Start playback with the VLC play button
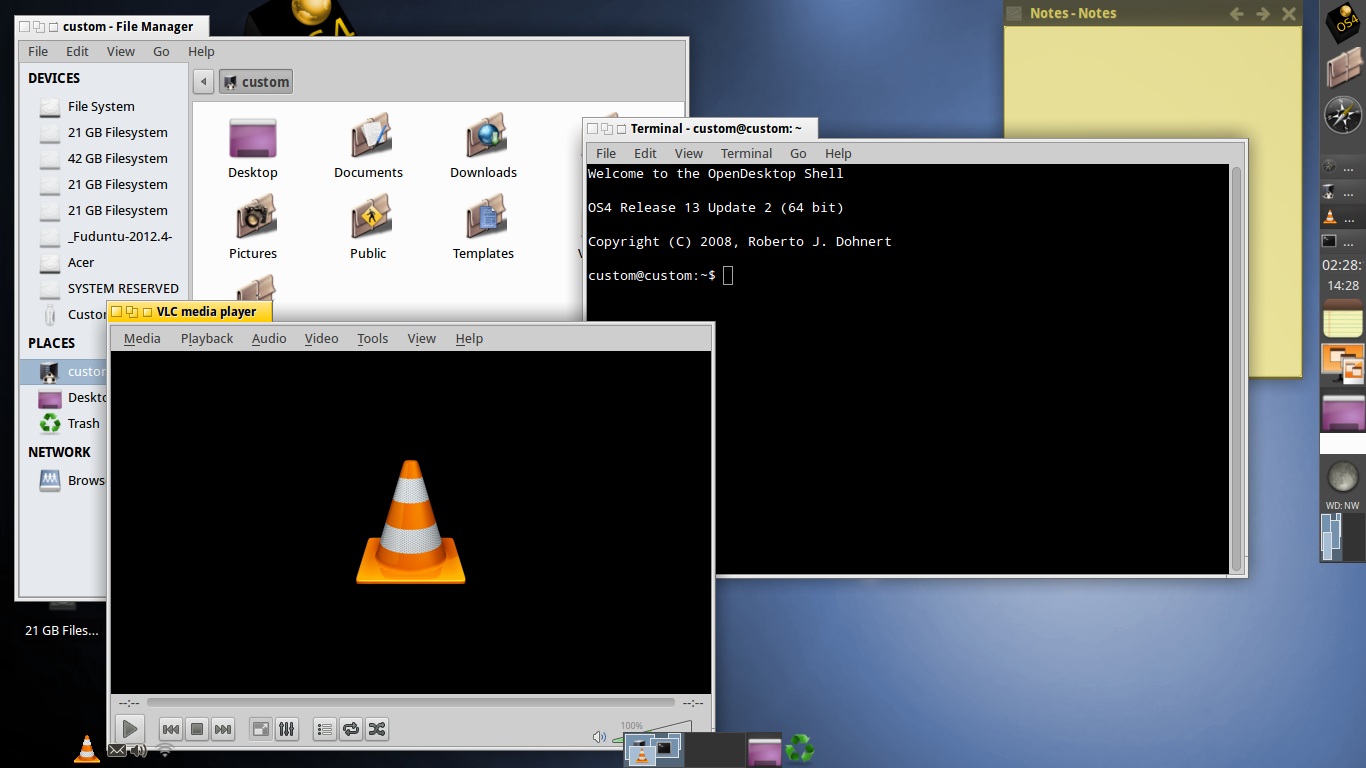Image resolution: width=1366 pixels, height=768 pixels. [130, 729]
